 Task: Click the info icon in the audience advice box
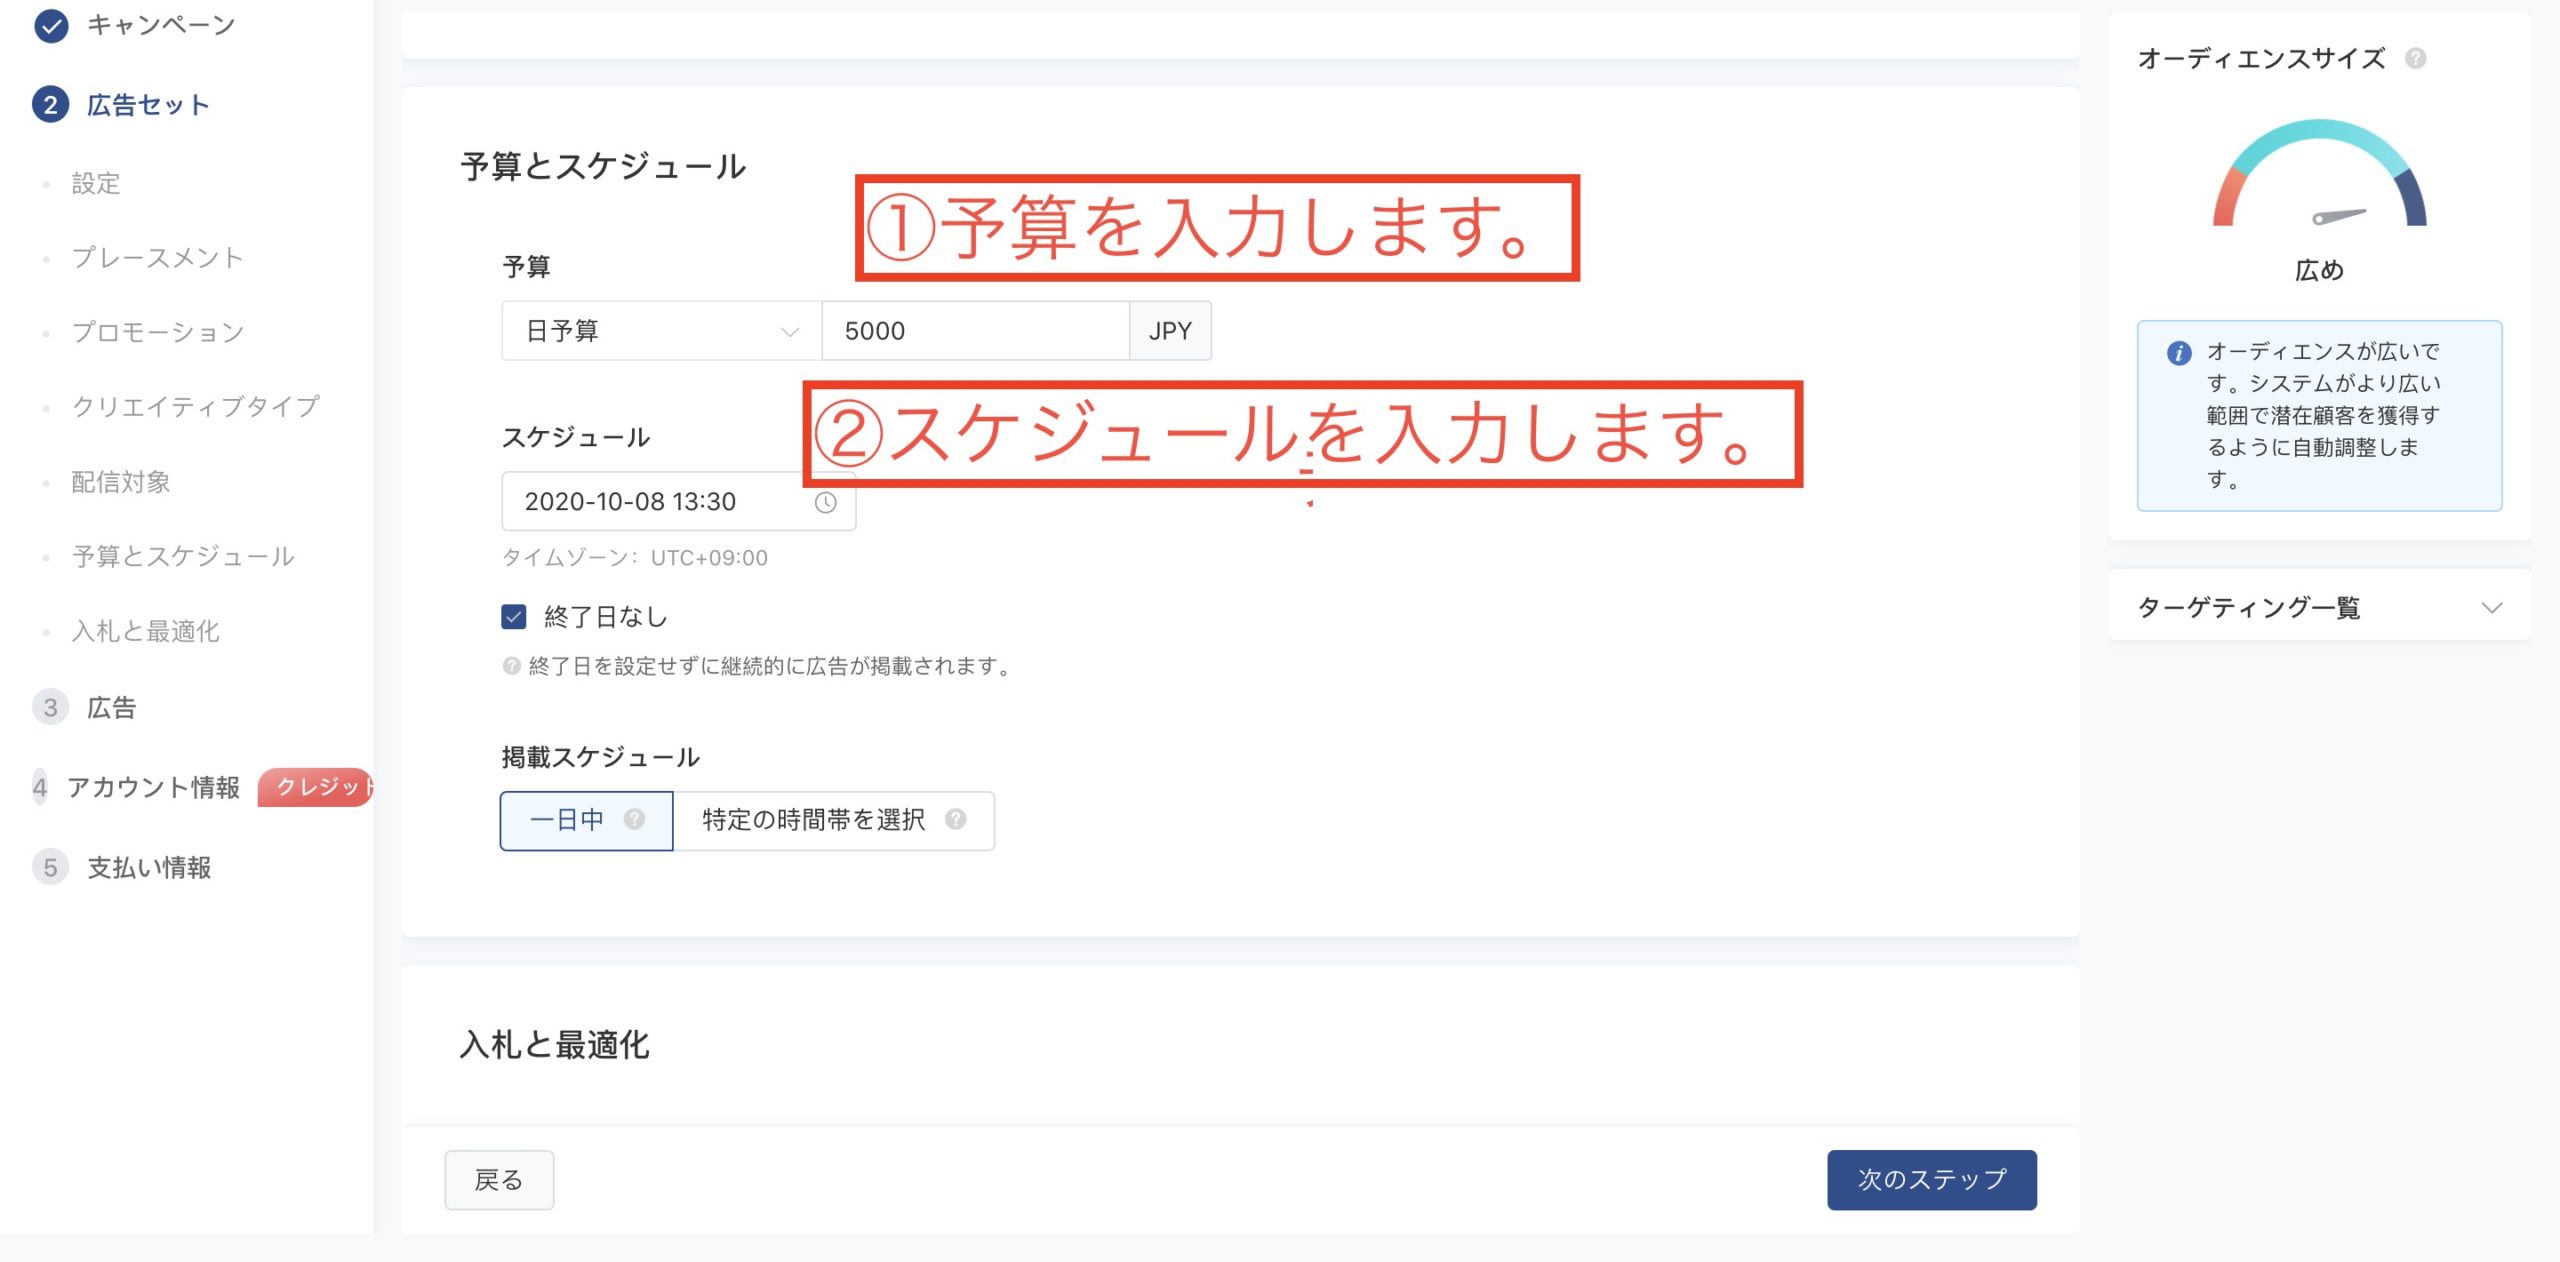[x=2177, y=352]
